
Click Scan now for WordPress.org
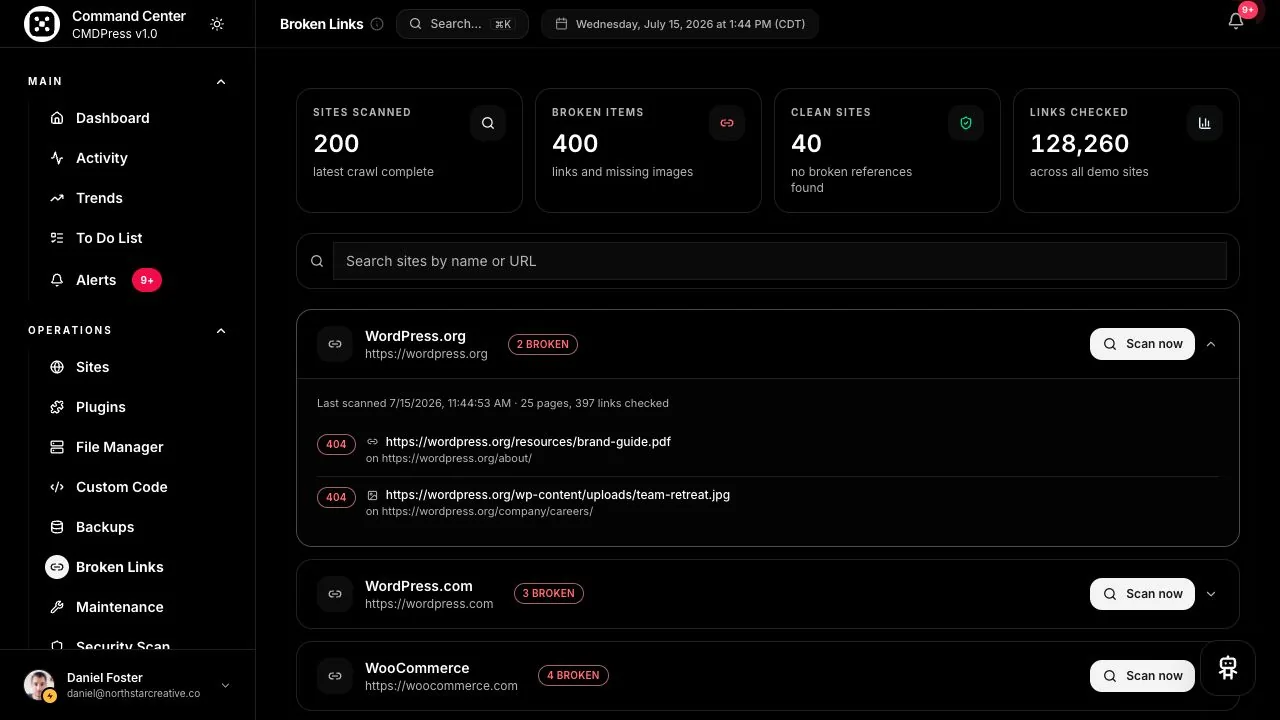(x=1142, y=344)
